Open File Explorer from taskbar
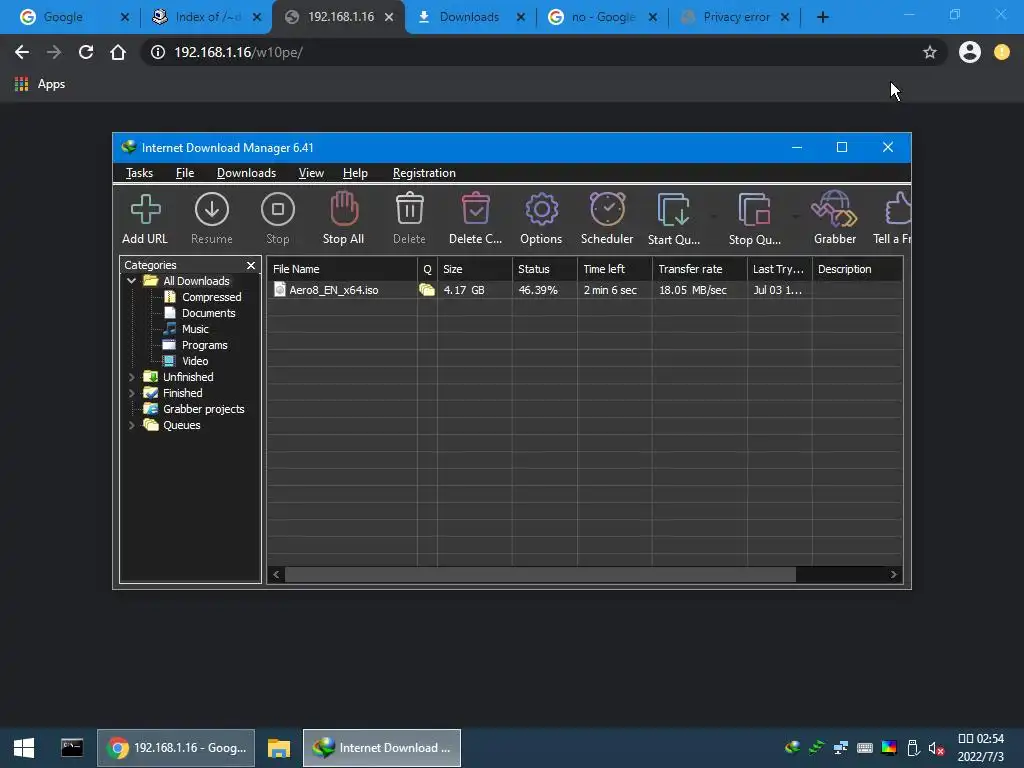 [279, 748]
